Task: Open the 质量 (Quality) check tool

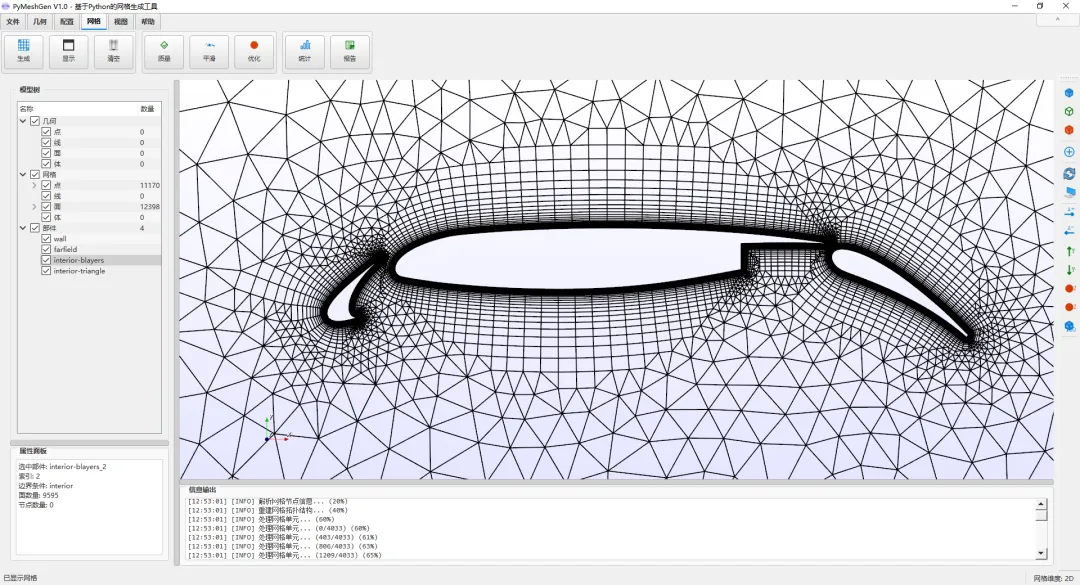Action: point(164,51)
